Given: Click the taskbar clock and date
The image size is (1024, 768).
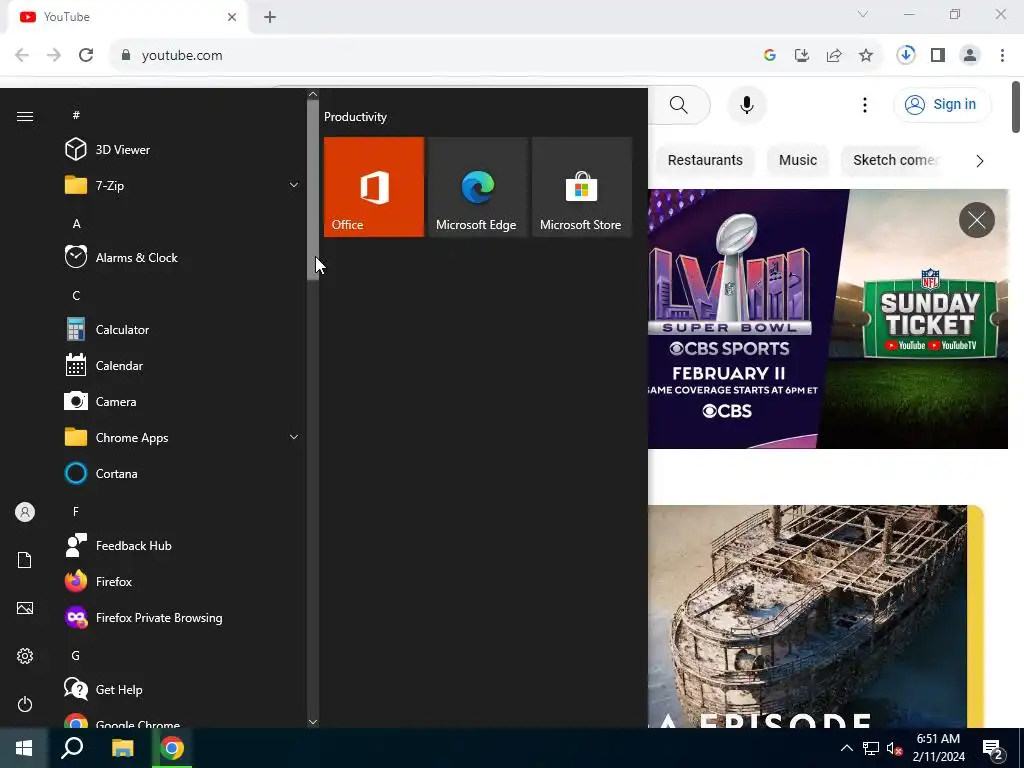Looking at the screenshot, I should point(938,748).
